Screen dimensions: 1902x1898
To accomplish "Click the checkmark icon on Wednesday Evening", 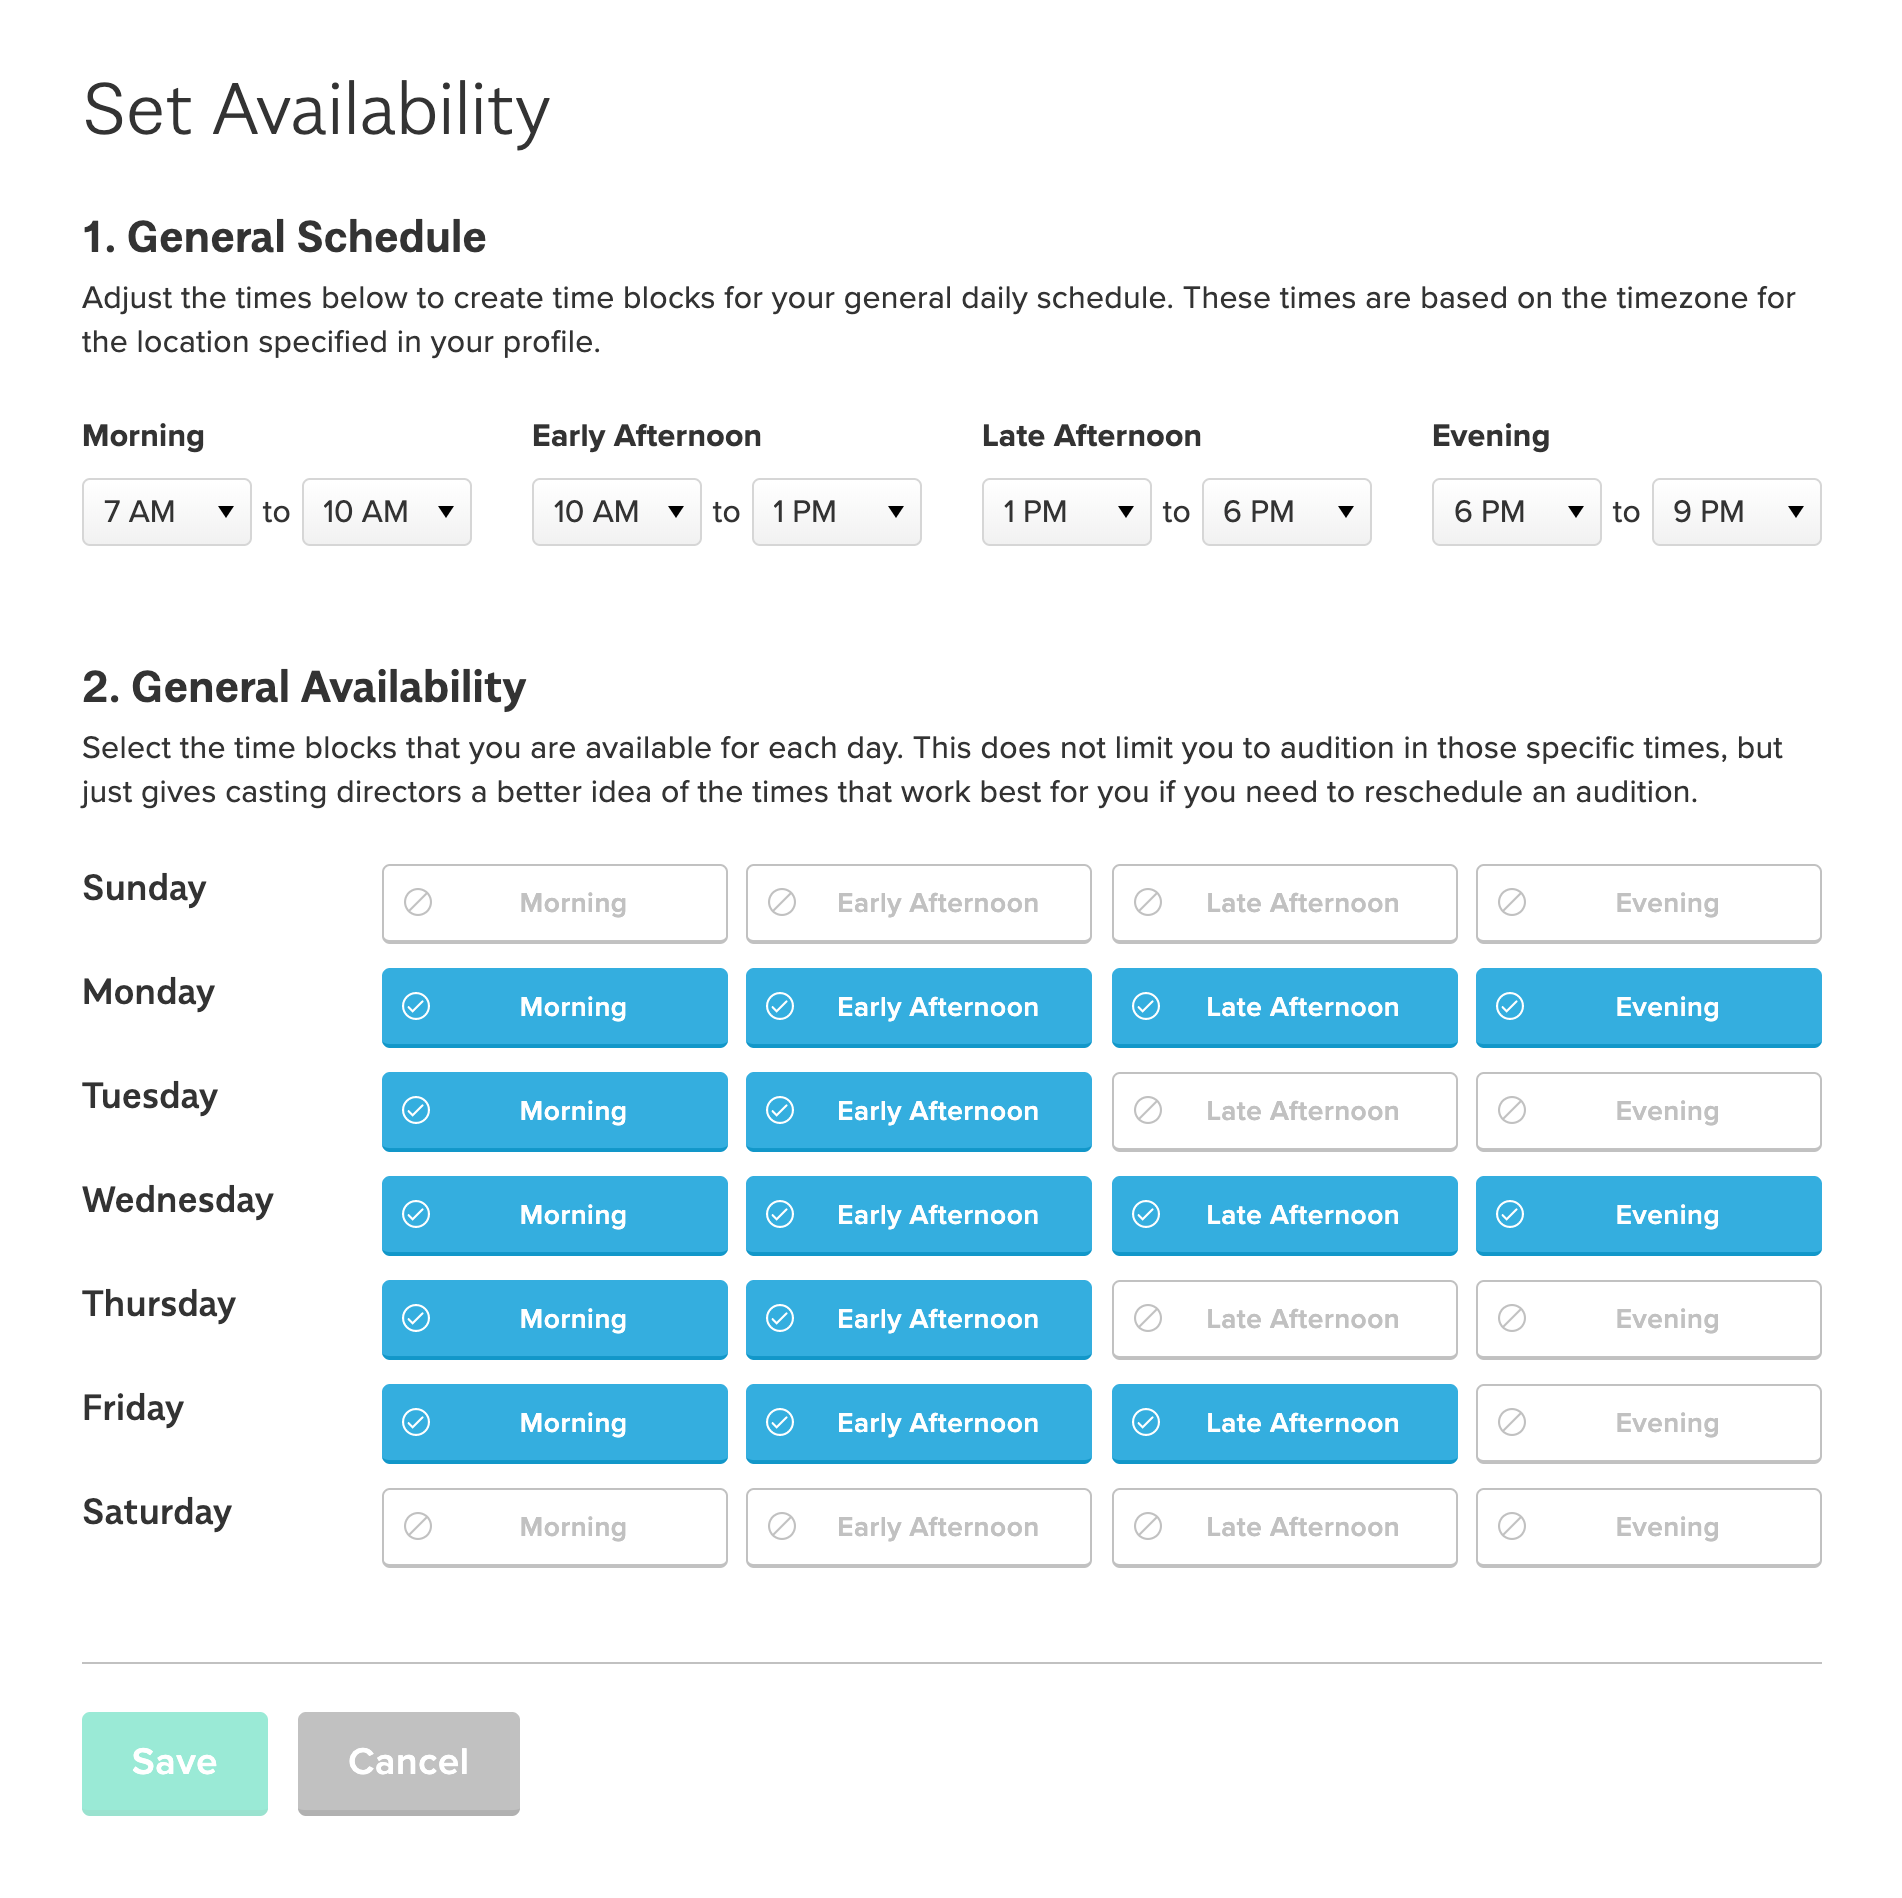I will [1510, 1214].
